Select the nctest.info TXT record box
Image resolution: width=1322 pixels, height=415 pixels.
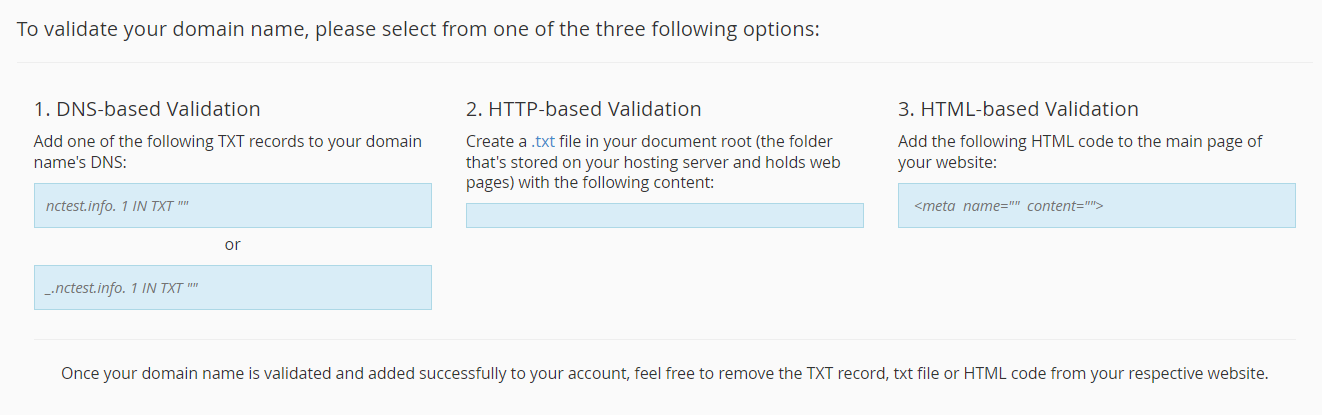click(x=233, y=205)
